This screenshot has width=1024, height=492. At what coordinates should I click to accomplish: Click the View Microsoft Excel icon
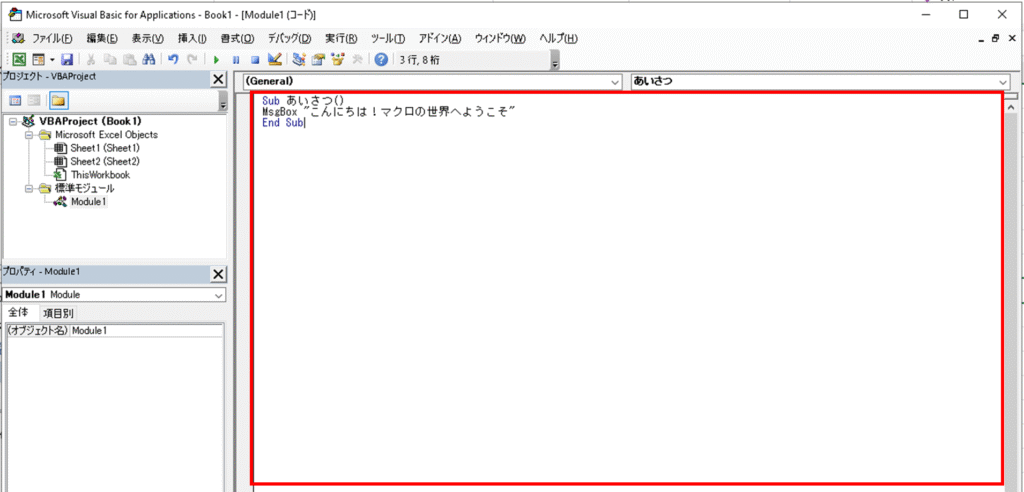click(x=20, y=59)
